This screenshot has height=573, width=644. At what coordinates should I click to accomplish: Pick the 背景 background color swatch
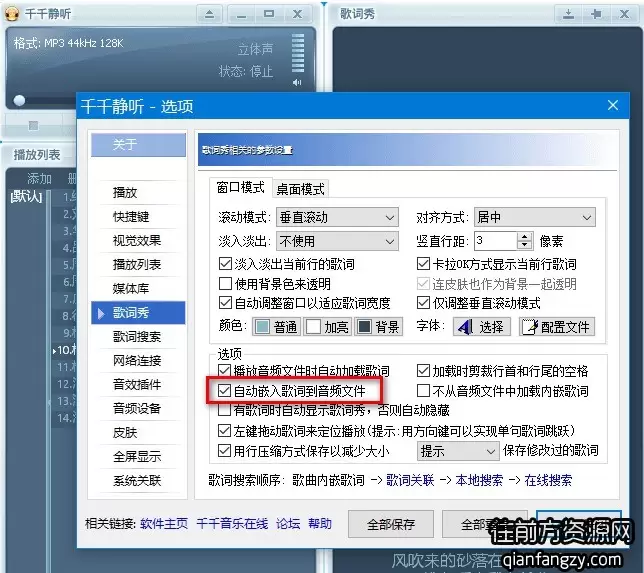click(378, 327)
